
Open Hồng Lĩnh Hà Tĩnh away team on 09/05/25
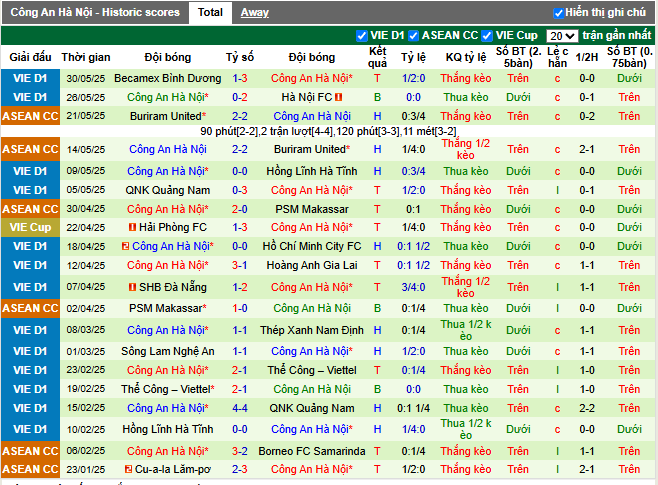pyautogui.click(x=312, y=171)
